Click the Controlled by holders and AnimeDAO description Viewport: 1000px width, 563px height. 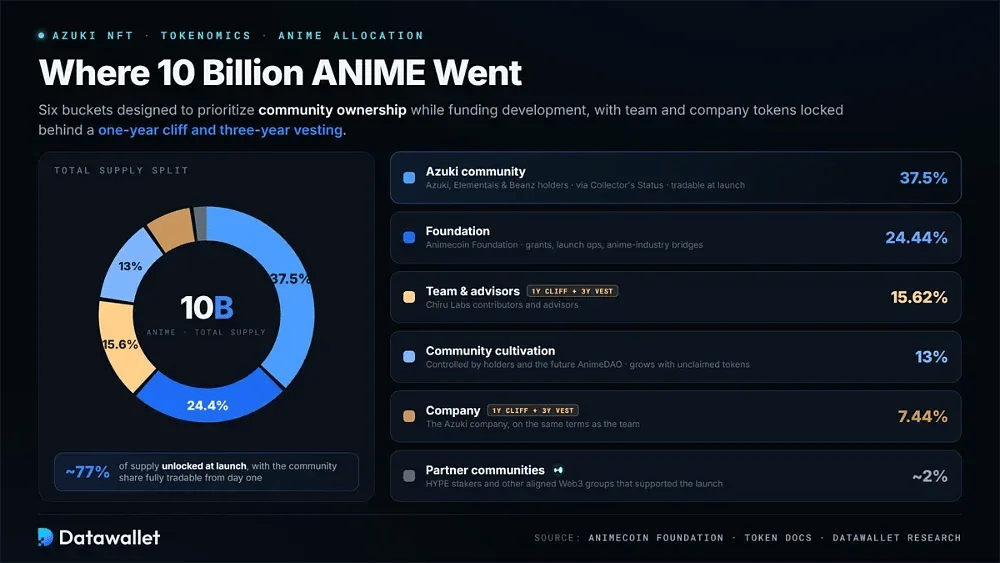point(587,365)
